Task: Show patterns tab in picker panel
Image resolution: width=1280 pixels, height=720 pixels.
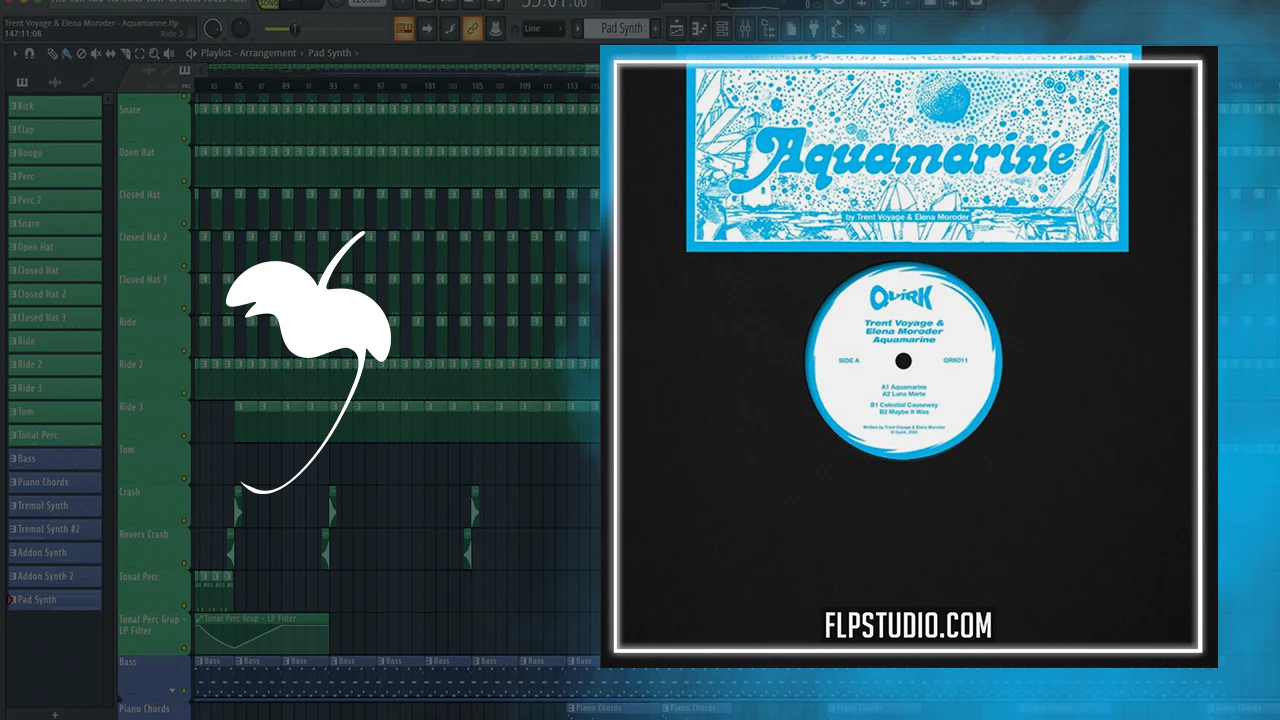Action: click(22, 82)
